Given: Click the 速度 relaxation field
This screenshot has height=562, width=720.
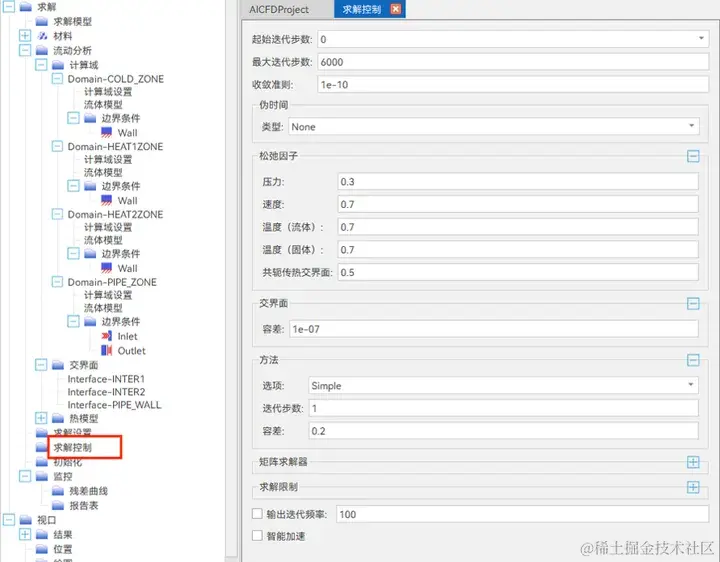Looking at the screenshot, I should tap(518, 204).
